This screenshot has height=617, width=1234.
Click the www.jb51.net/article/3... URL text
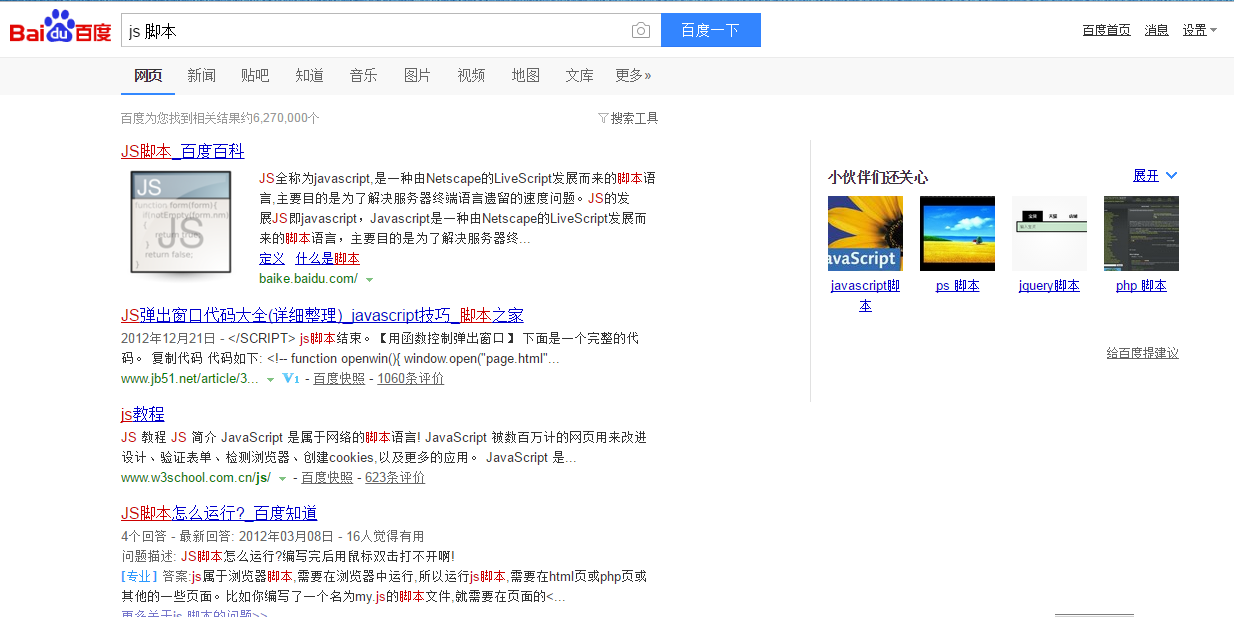click(x=190, y=379)
